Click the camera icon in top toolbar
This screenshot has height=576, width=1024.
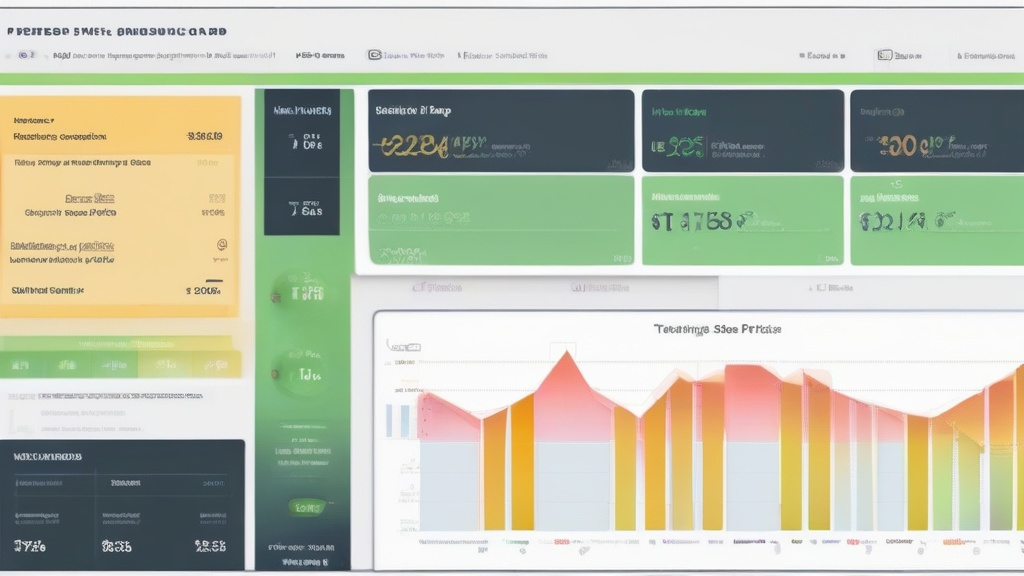point(374,55)
